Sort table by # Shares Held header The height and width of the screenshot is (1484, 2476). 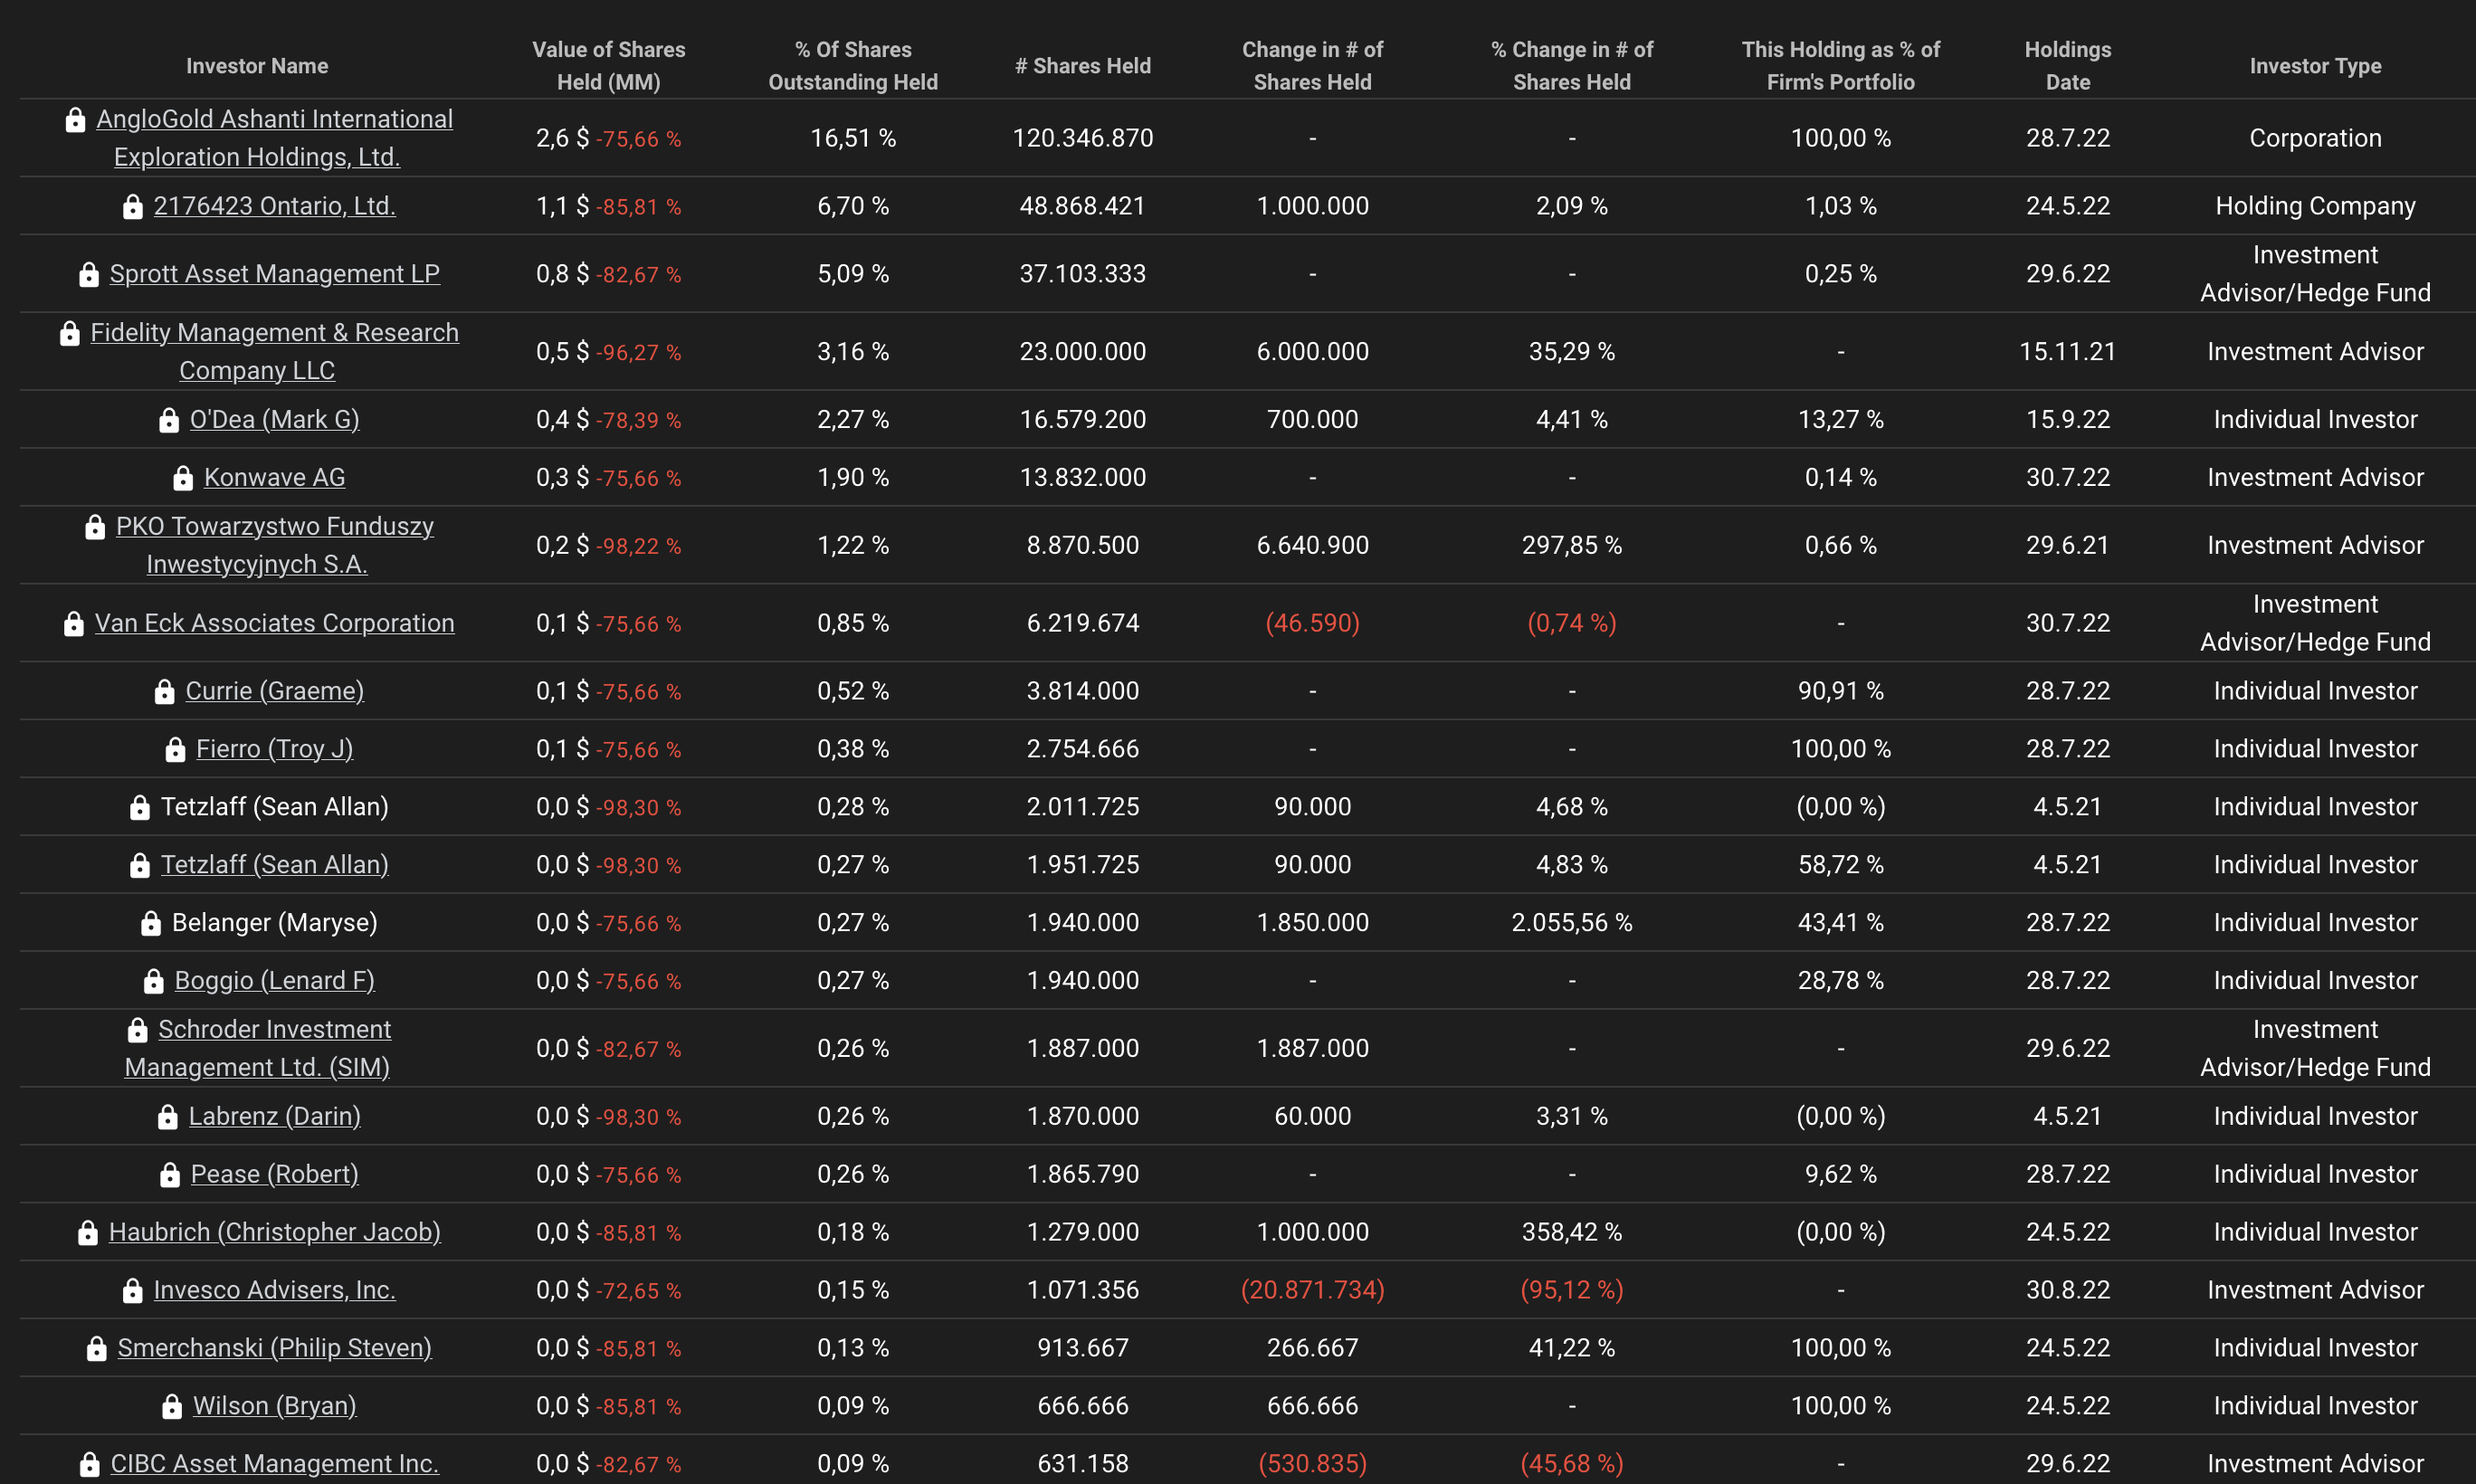coord(1082,66)
